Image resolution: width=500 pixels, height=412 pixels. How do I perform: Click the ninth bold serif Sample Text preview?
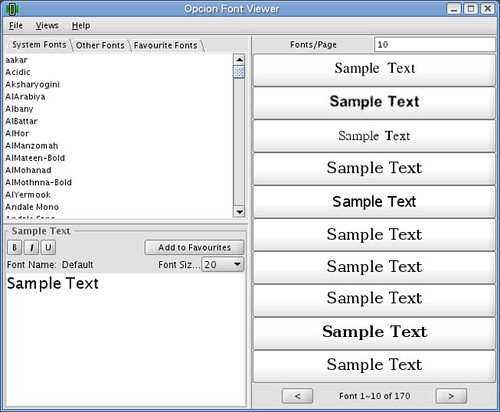[374, 333]
